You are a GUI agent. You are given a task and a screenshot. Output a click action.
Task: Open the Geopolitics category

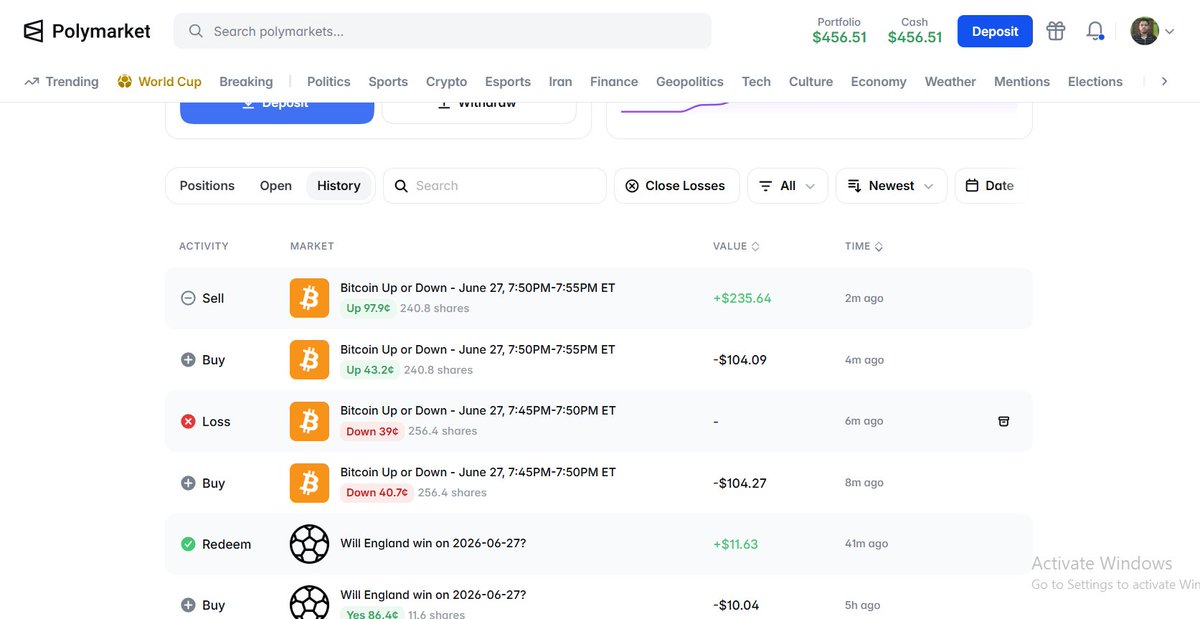click(x=690, y=82)
